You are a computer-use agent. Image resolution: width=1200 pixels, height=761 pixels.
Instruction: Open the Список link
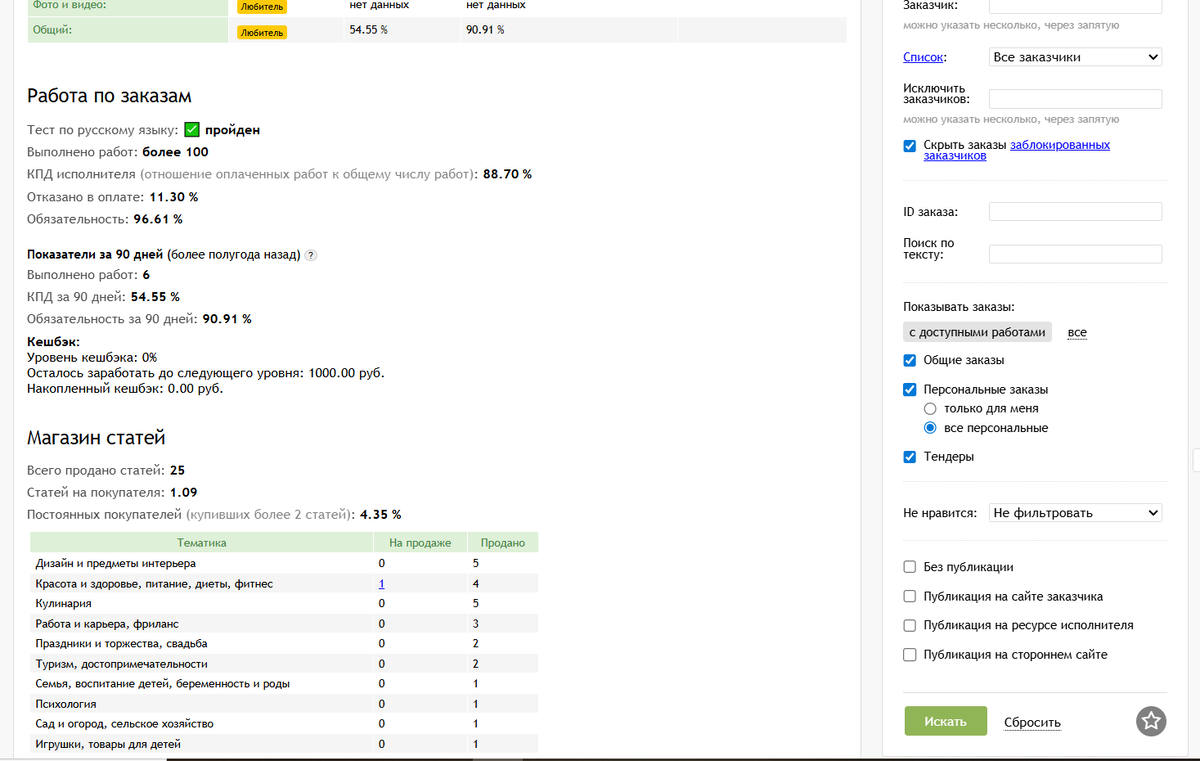pos(924,57)
